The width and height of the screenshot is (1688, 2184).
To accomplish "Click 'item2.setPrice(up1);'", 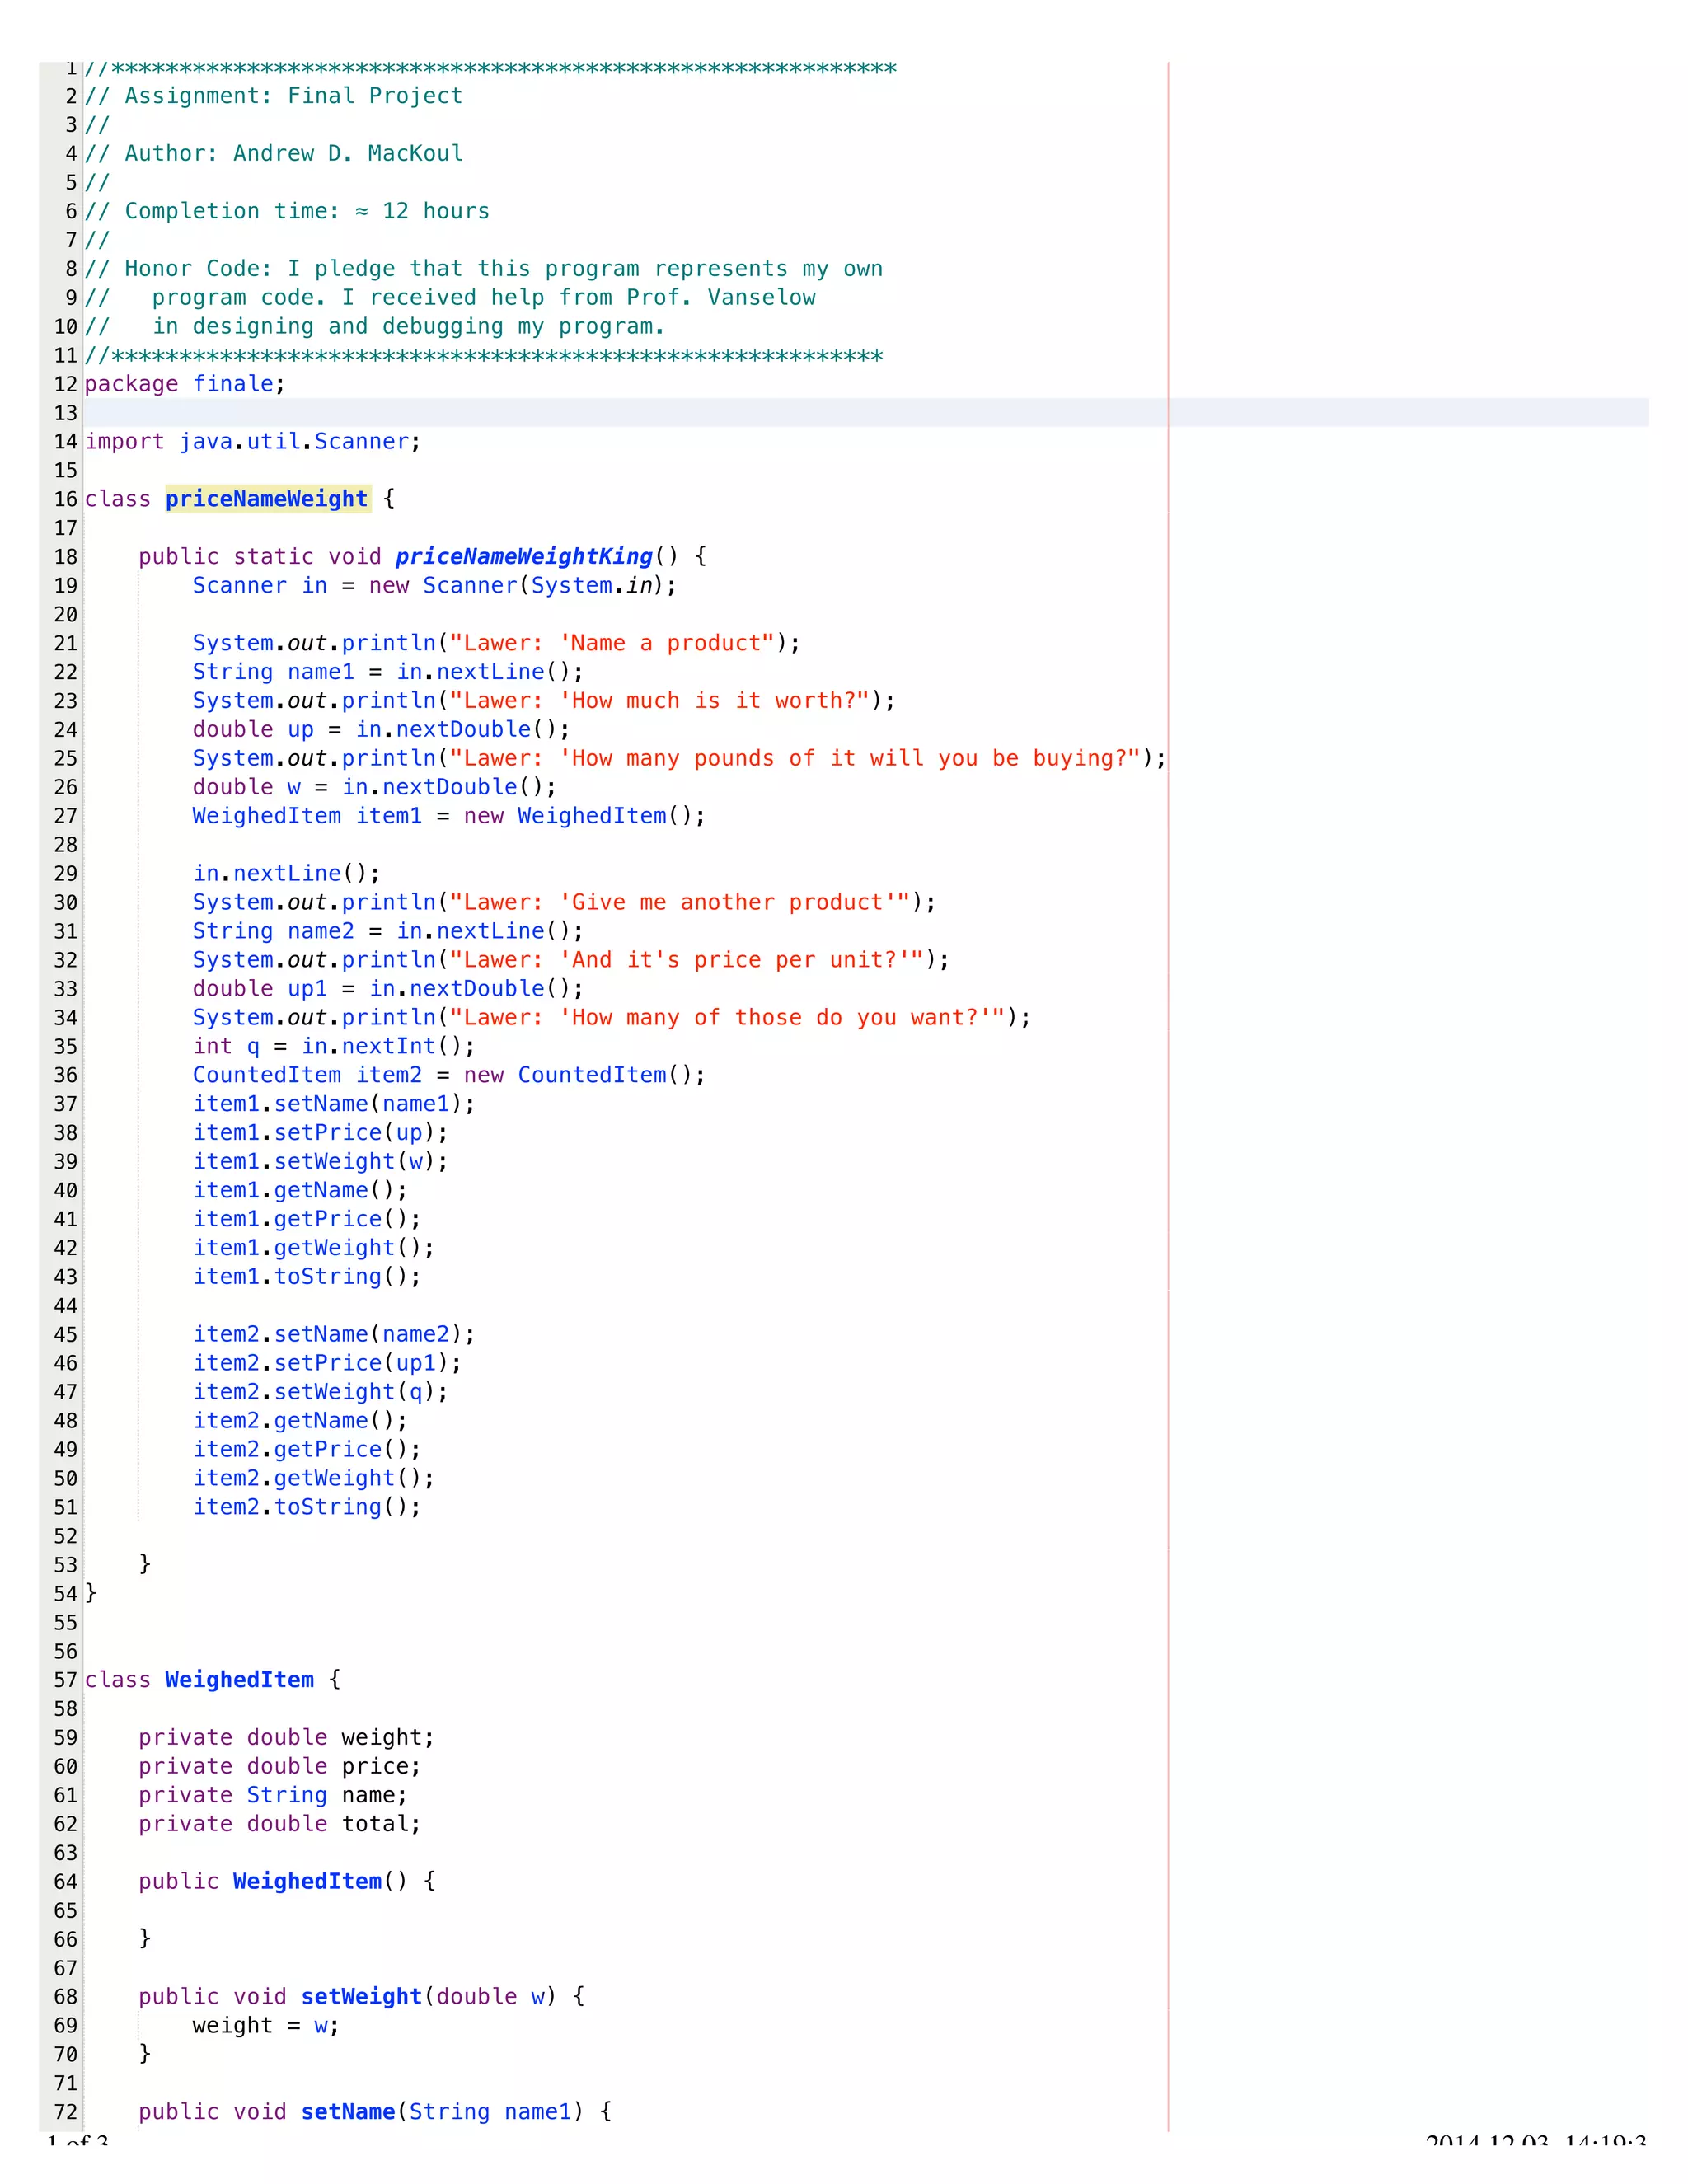I will coord(327,1363).
